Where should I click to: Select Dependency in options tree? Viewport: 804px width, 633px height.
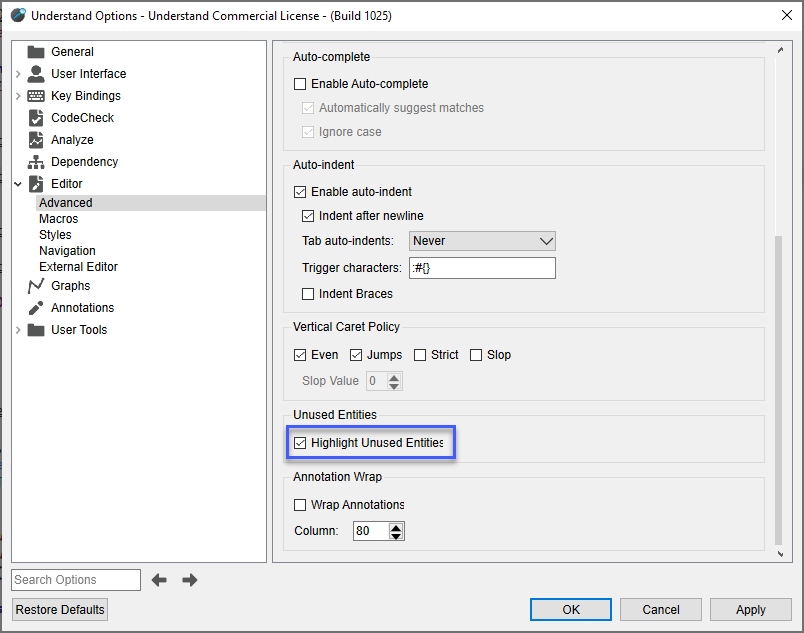tap(85, 162)
